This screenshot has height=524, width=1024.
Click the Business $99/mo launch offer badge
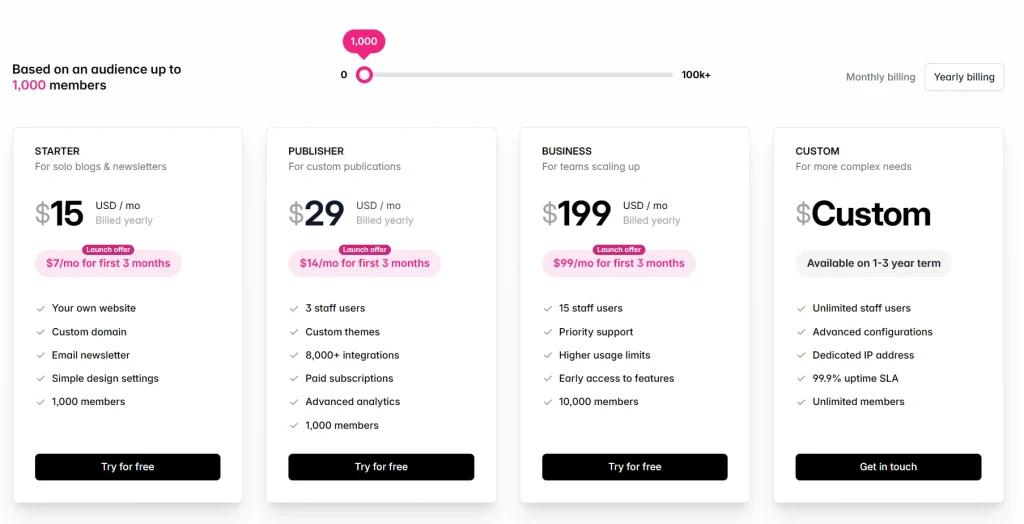(x=618, y=263)
